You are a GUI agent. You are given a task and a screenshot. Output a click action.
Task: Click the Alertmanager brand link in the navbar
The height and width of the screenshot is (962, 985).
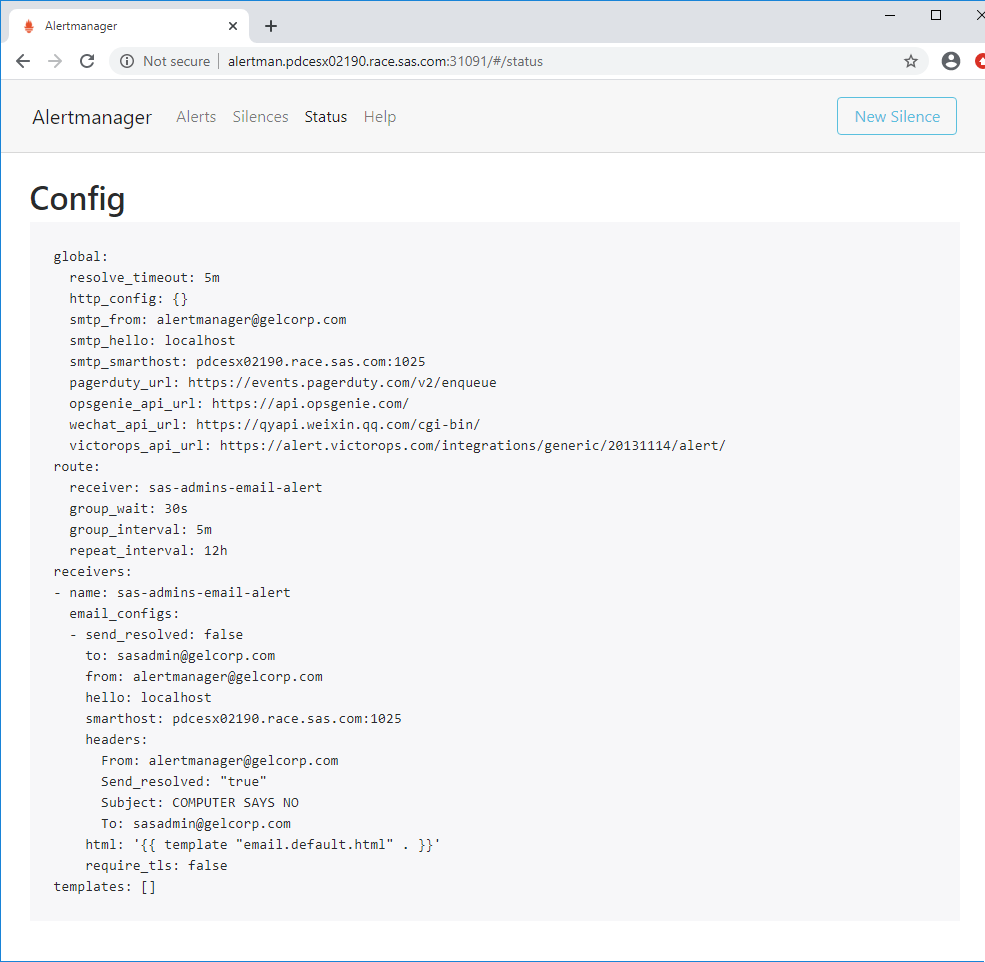[x=92, y=117]
